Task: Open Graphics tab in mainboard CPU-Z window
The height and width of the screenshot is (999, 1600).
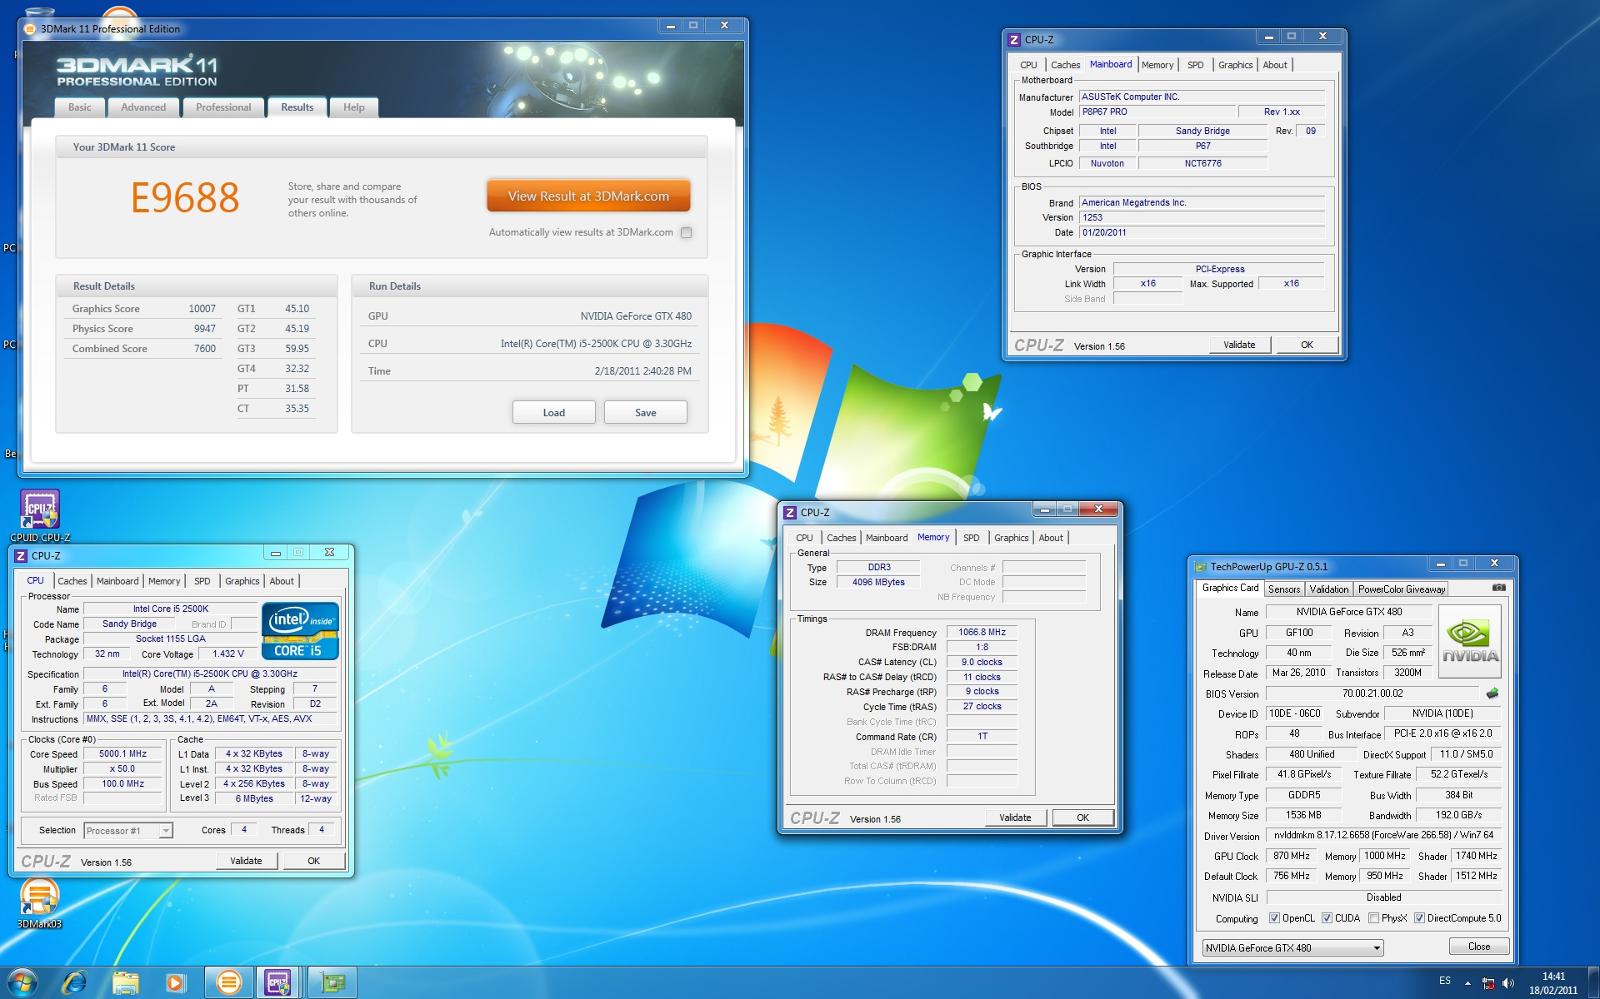Action: coord(1235,65)
